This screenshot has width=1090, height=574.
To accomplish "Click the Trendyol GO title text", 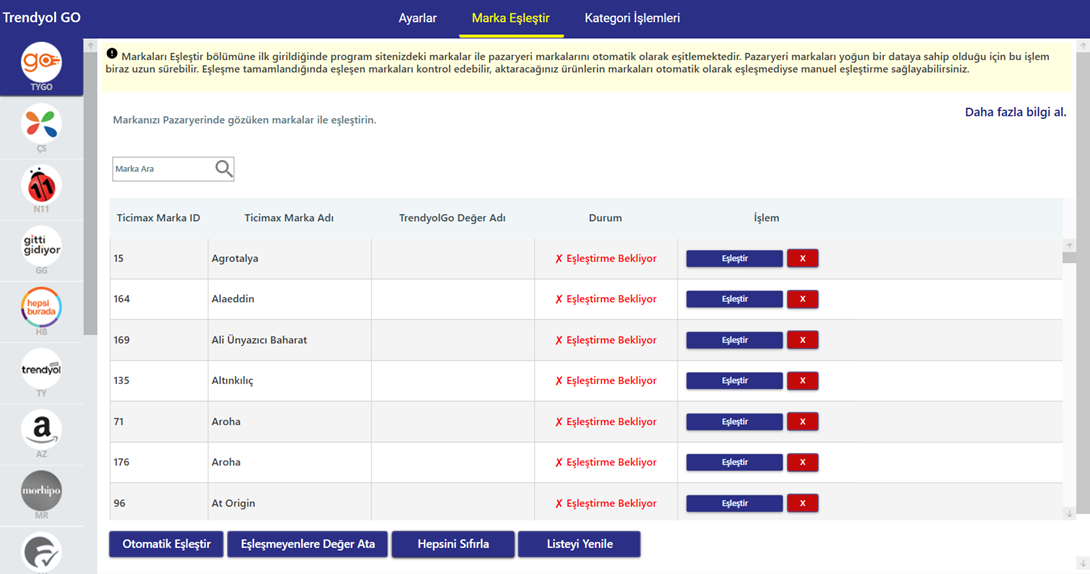I will click(x=41, y=18).
